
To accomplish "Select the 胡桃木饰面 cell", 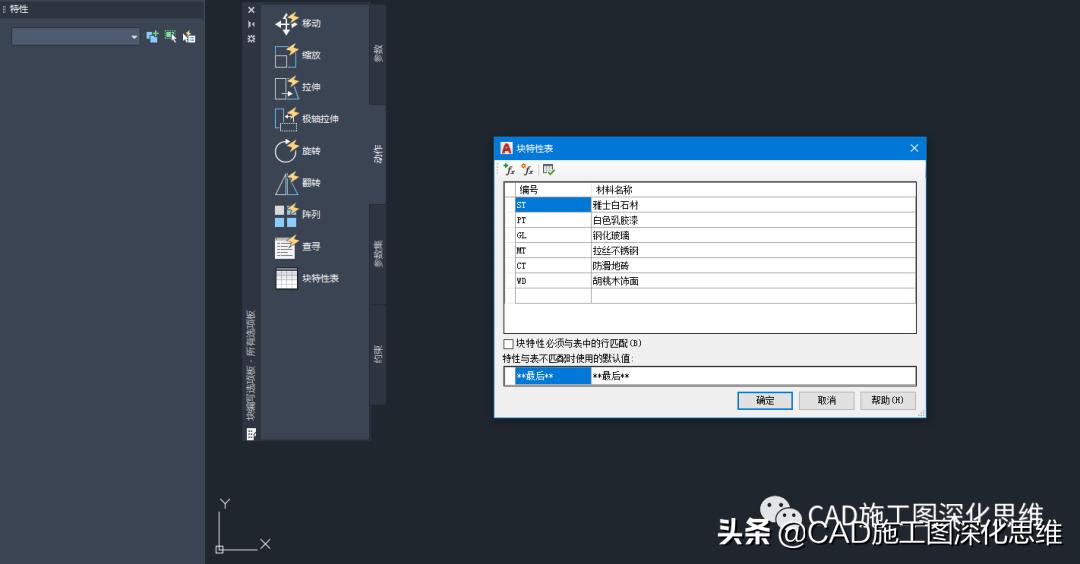I will 754,280.
